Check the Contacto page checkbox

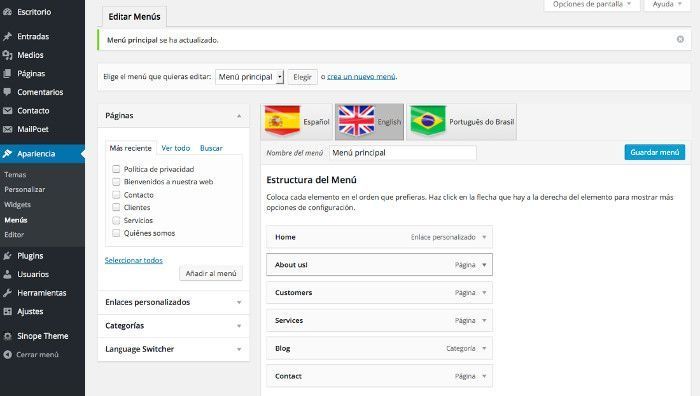[116, 195]
